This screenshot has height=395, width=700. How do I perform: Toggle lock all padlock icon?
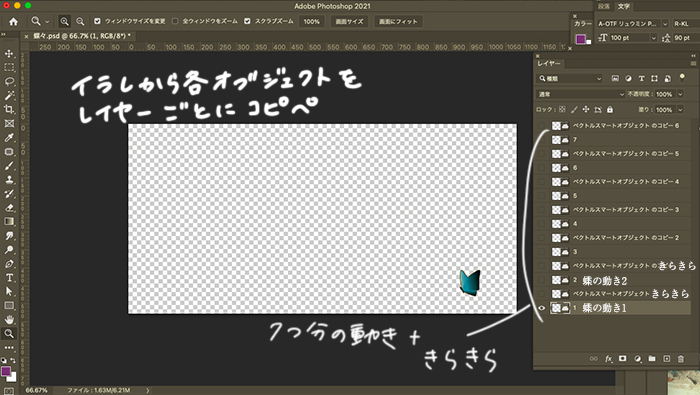point(610,109)
